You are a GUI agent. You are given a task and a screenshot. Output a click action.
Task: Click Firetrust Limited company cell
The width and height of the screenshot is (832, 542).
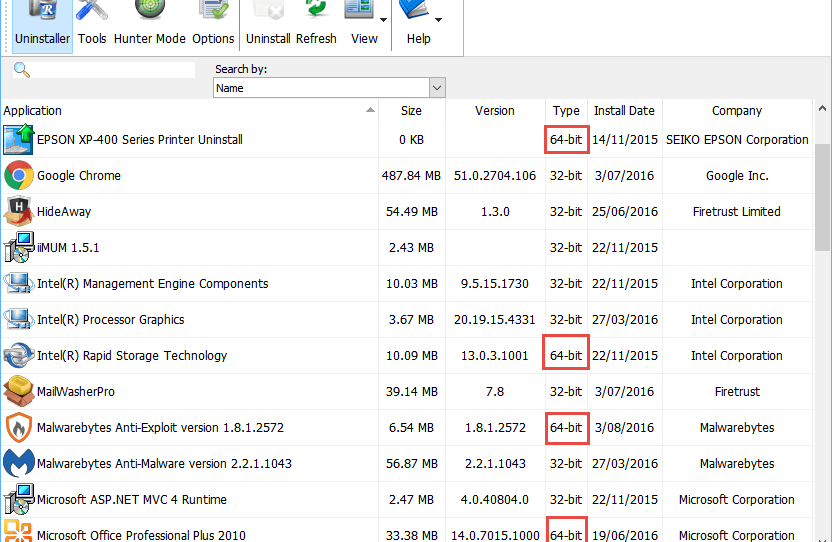coord(736,211)
